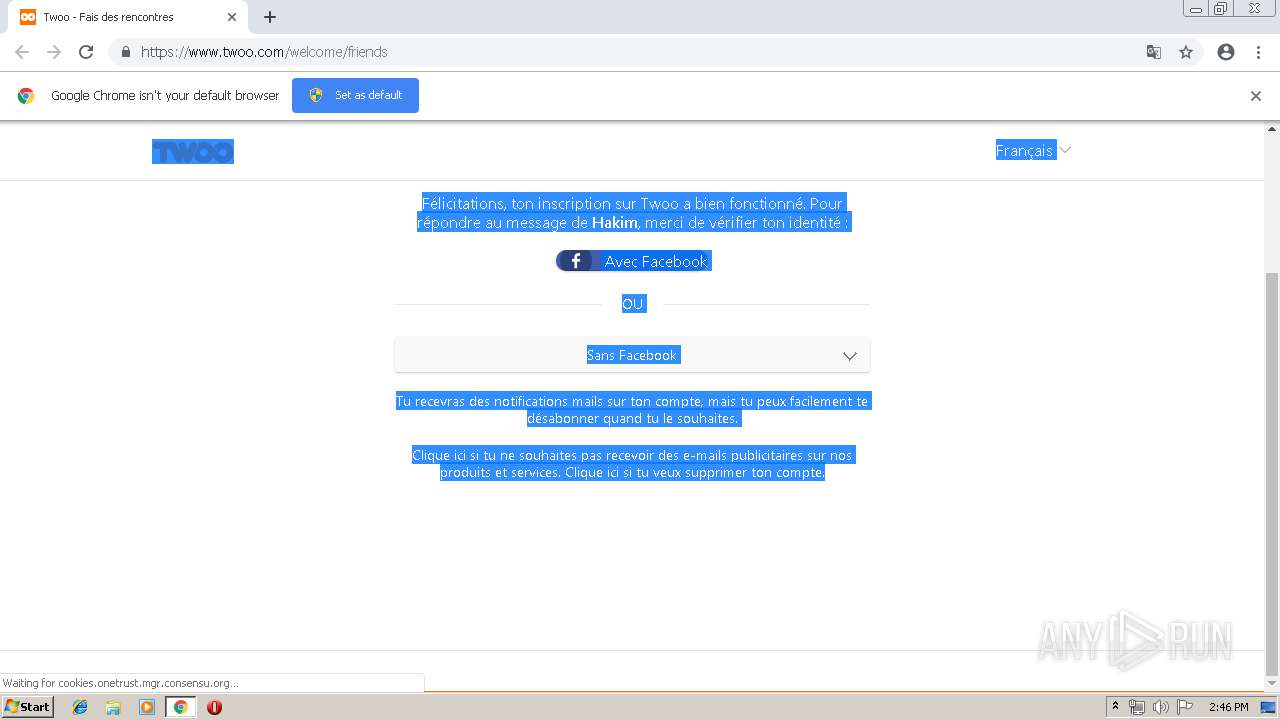Verify identity with Avec Facebook button
Screen dimensions: 1280x720
[x=634, y=261]
